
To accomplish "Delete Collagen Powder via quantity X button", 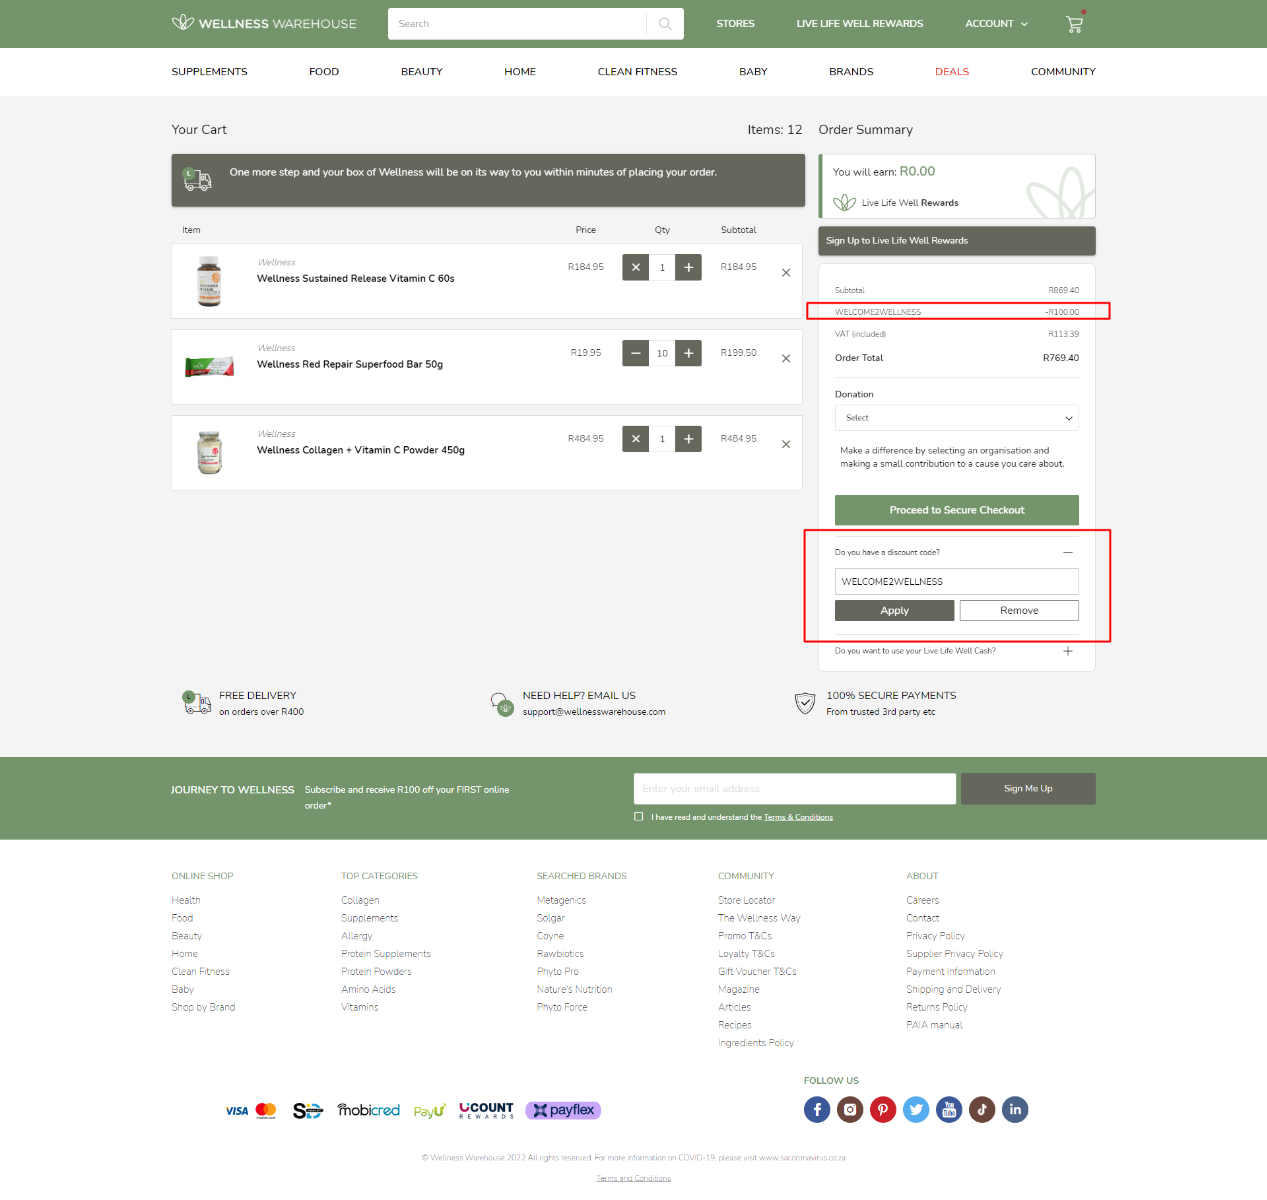I will tap(635, 439).
